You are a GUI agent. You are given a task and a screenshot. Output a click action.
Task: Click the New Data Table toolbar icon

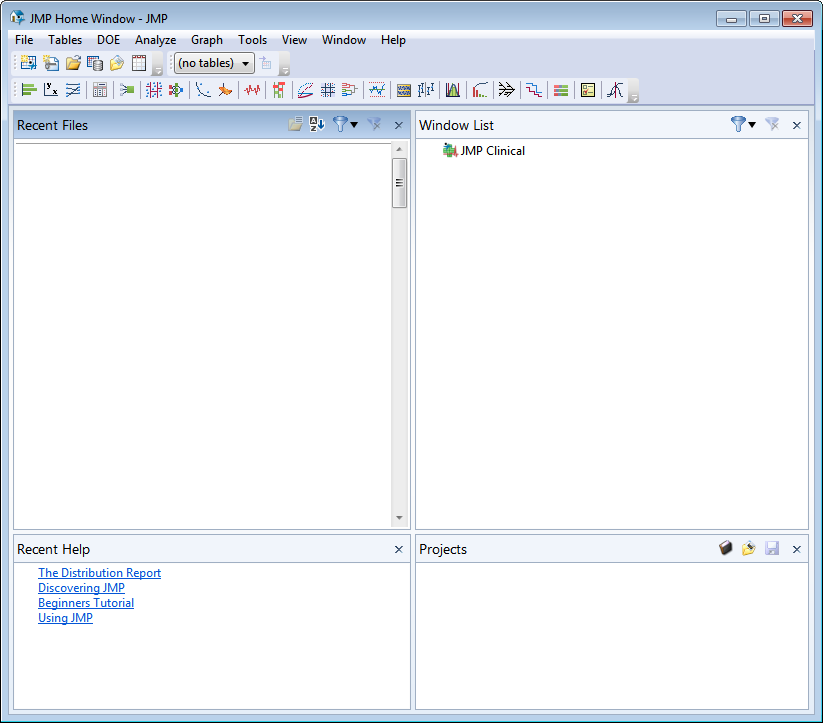28,63
